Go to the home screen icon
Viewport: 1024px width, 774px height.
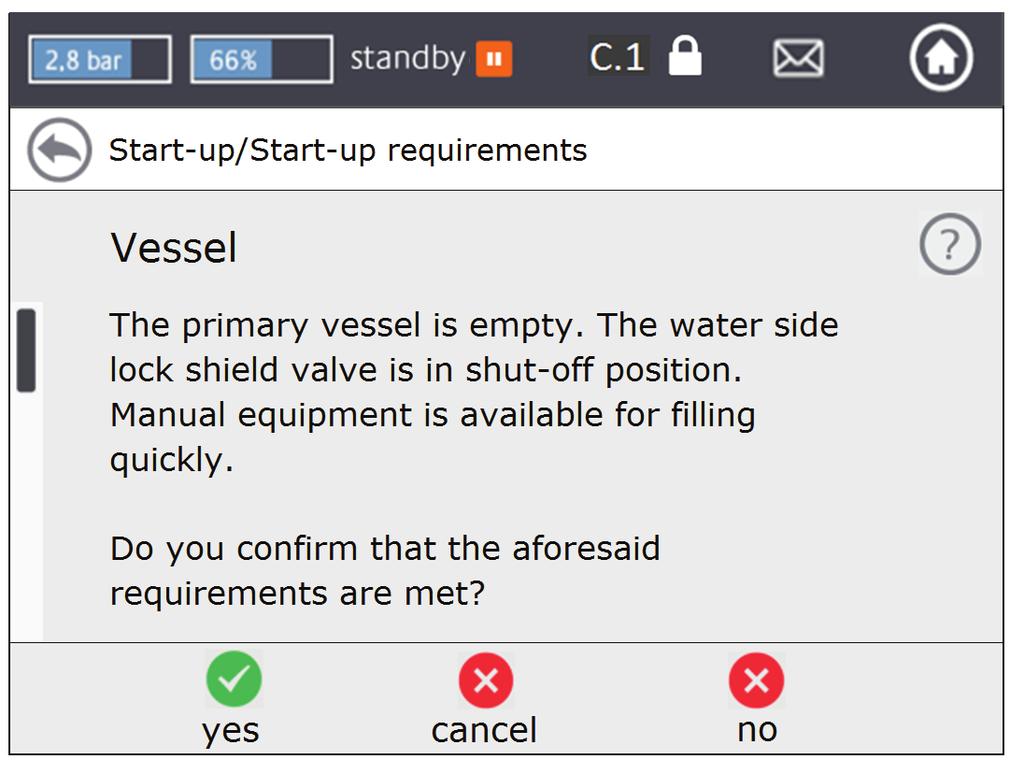point(941,57)
